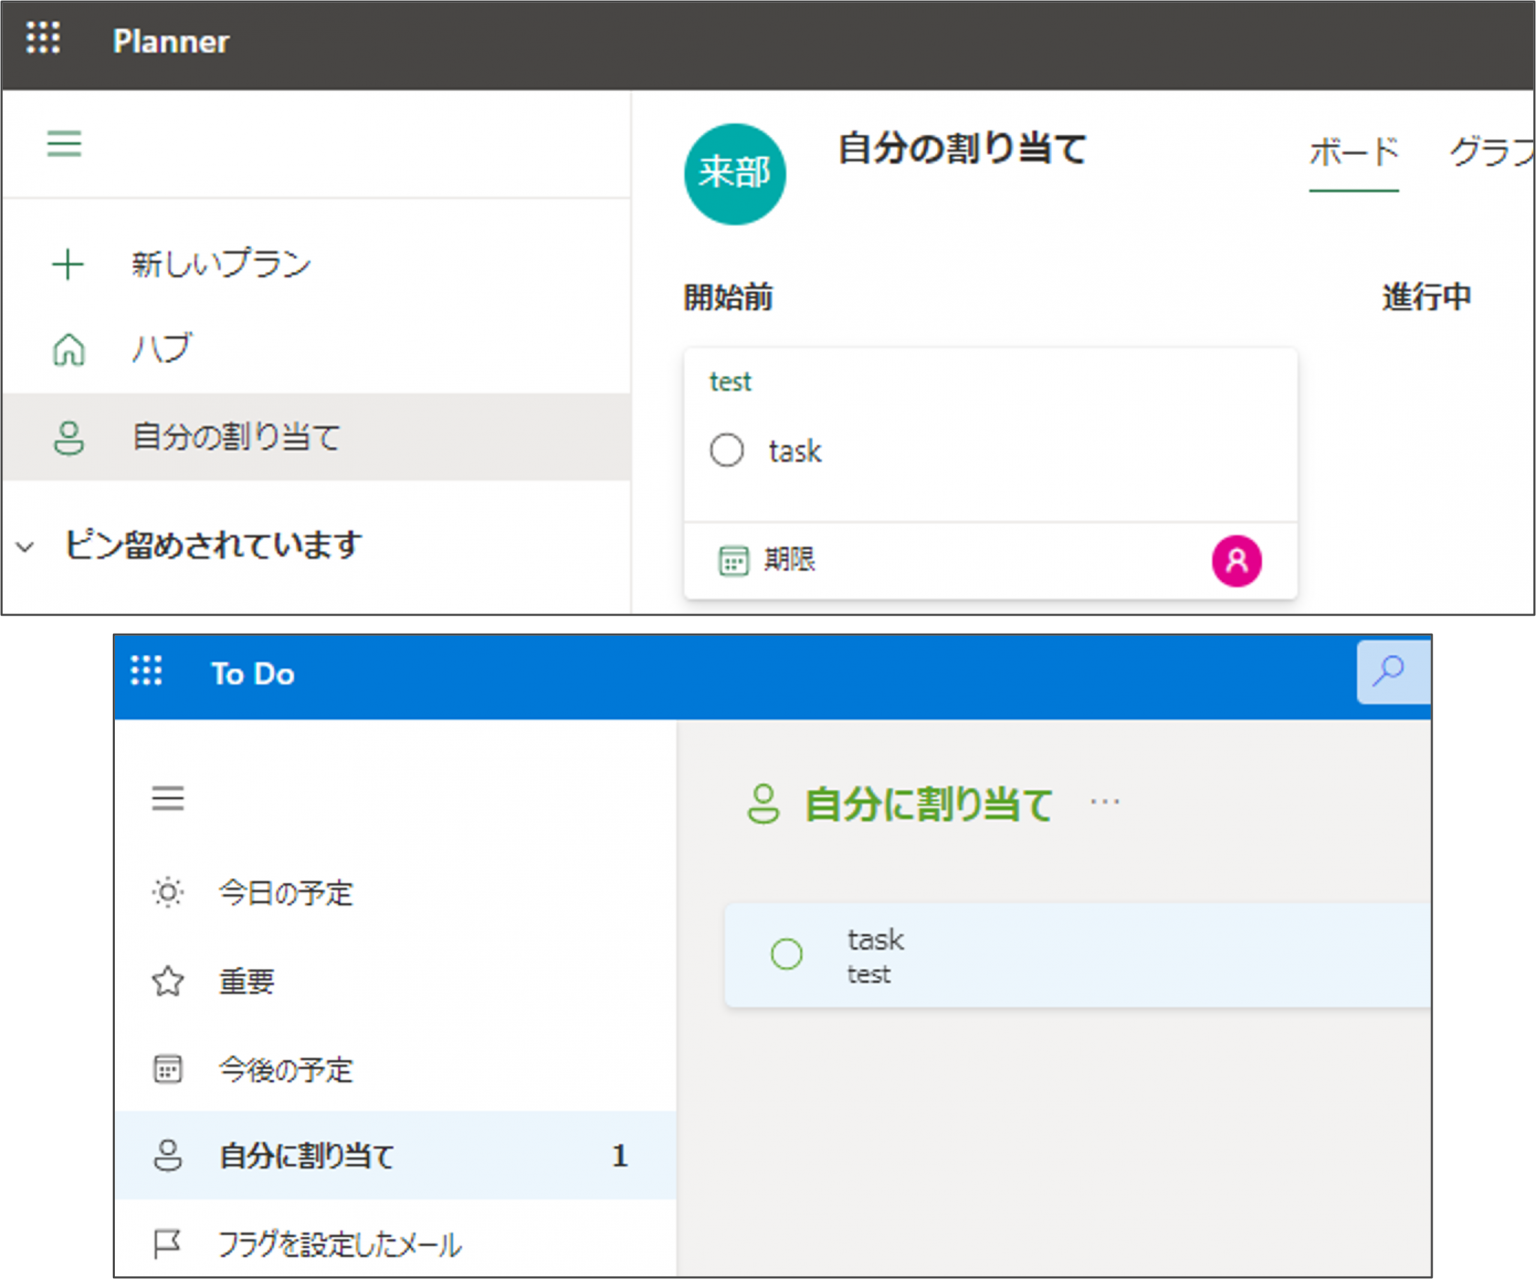Click the person icon beside 自分の割り当て in Planner

point(68,437)
